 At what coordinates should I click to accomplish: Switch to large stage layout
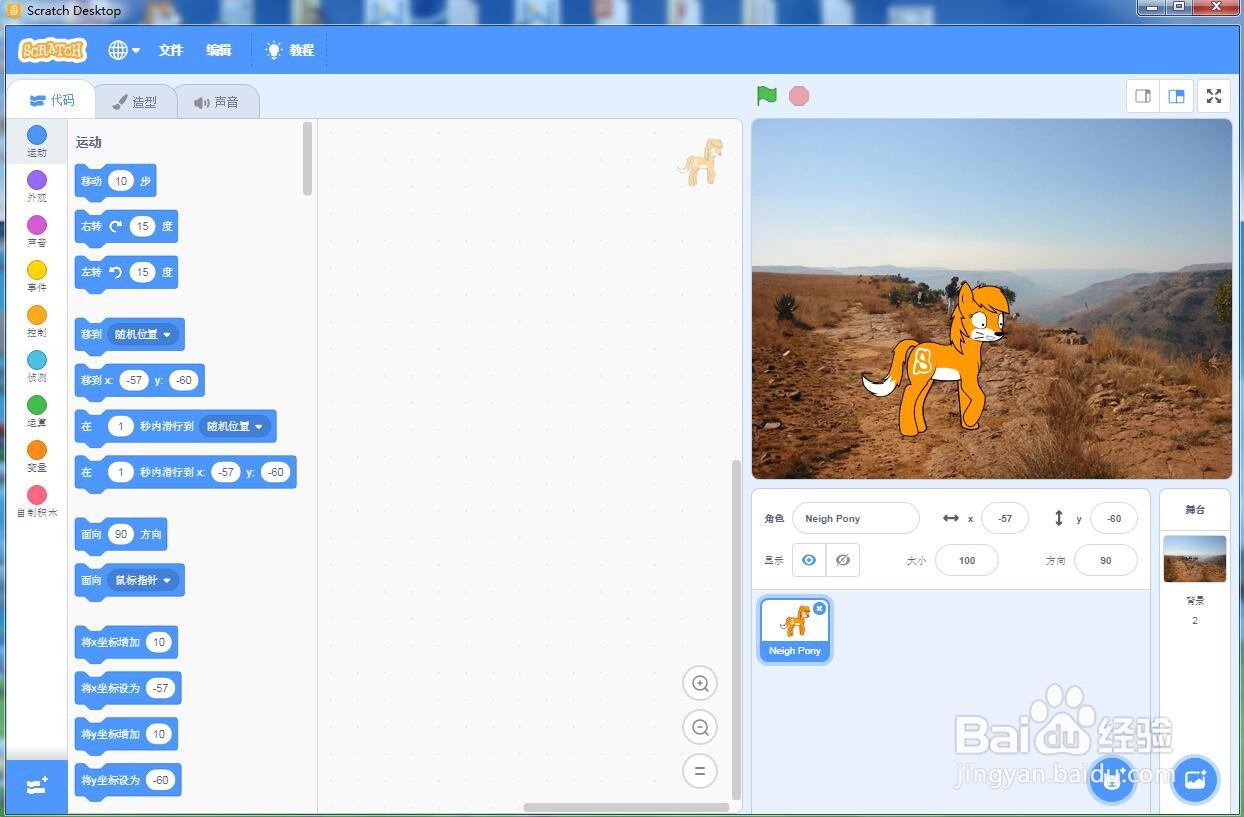(1177, 96)
